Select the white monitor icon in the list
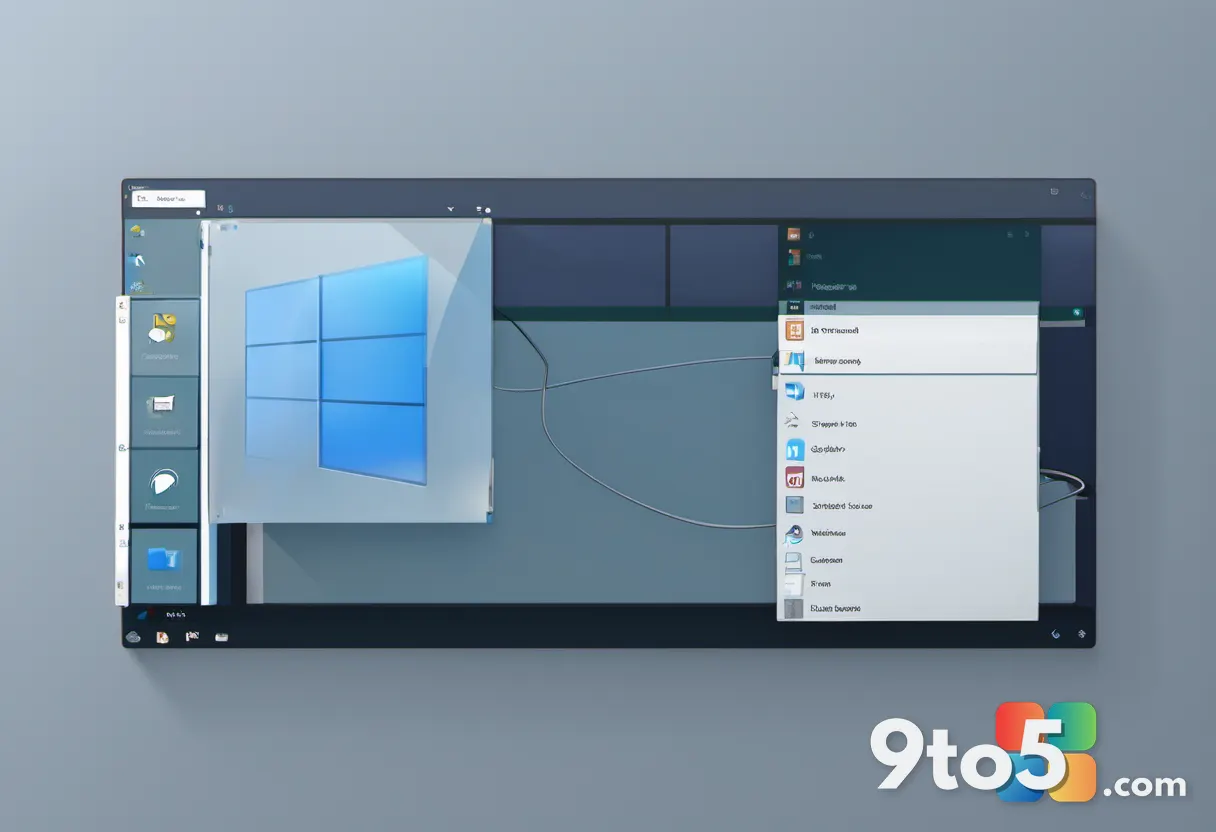Screen dimensions: 1216x832 pyautogui.click(x=793, y=560)
